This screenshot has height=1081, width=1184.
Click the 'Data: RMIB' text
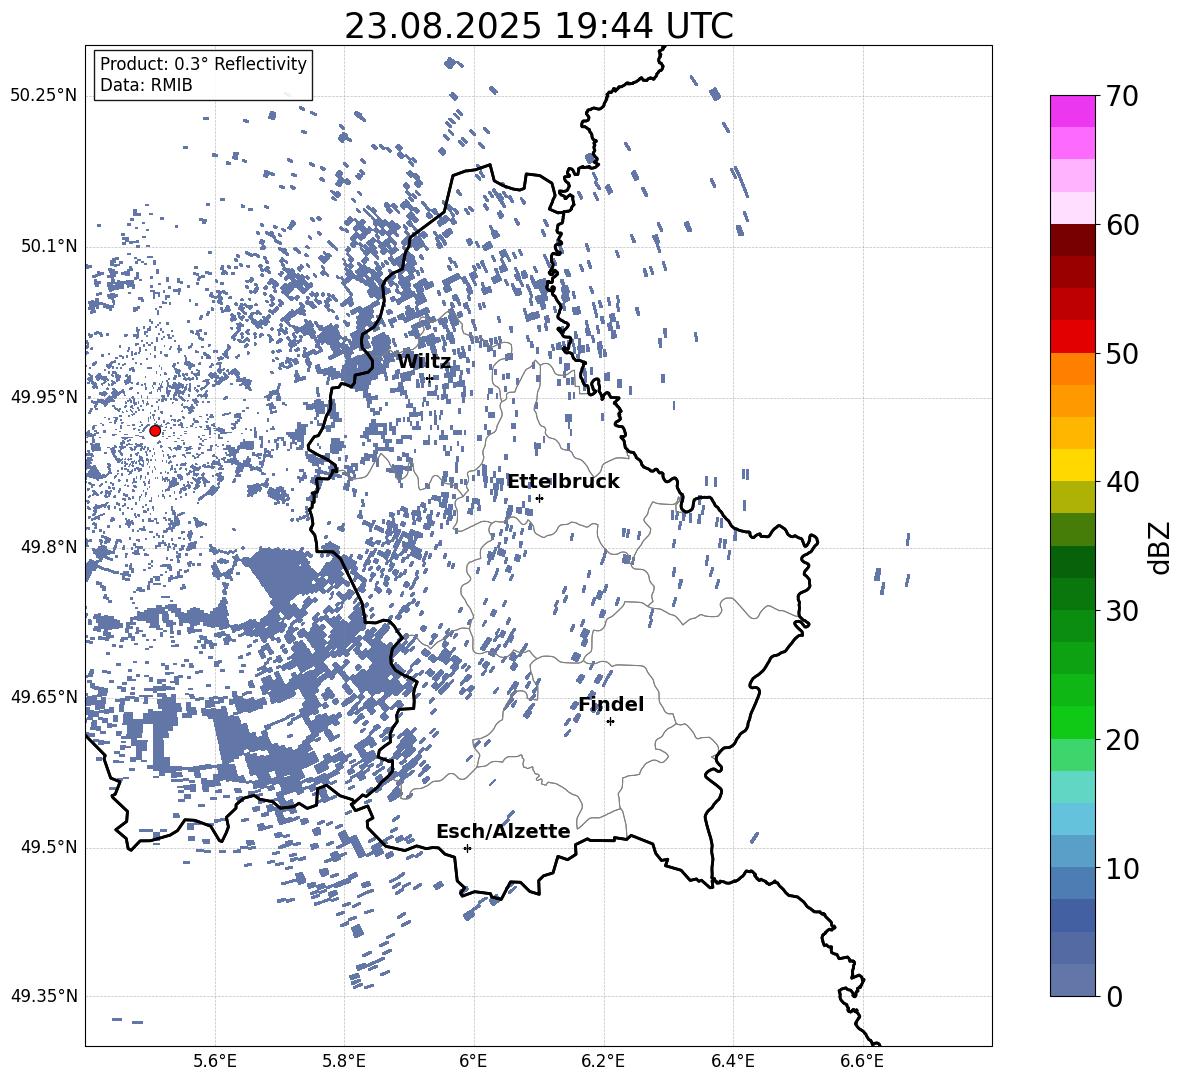[x=146, y=85]
